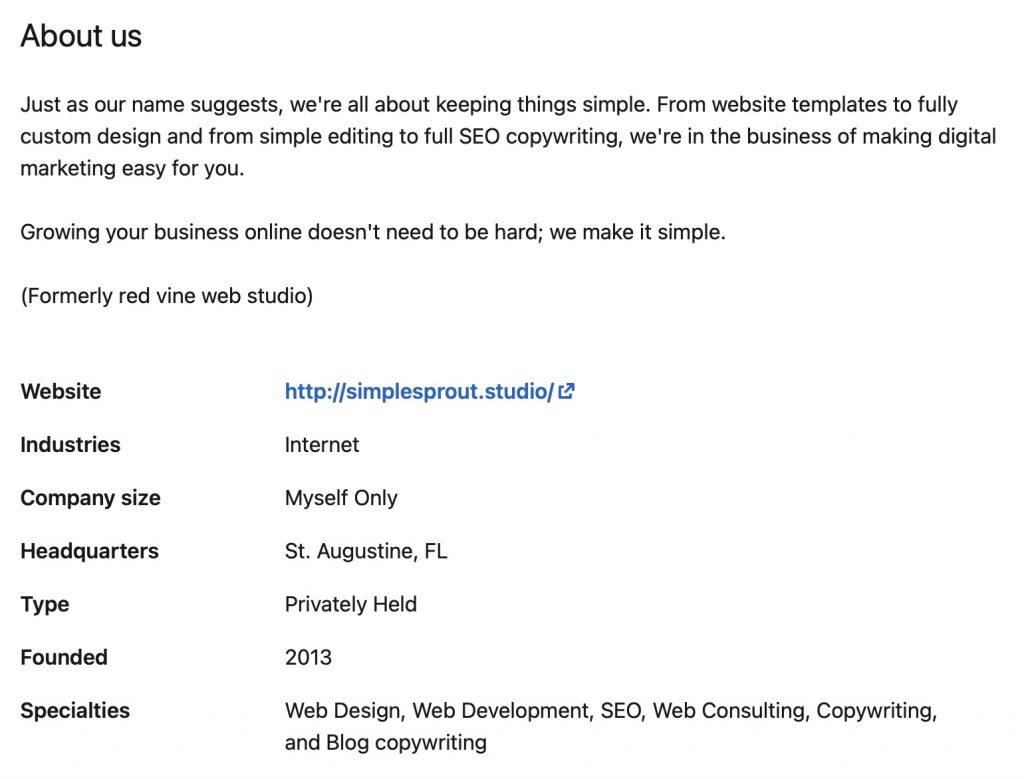Click the Type field label
The image size is (1024, 779).
[x=45, y=604]
